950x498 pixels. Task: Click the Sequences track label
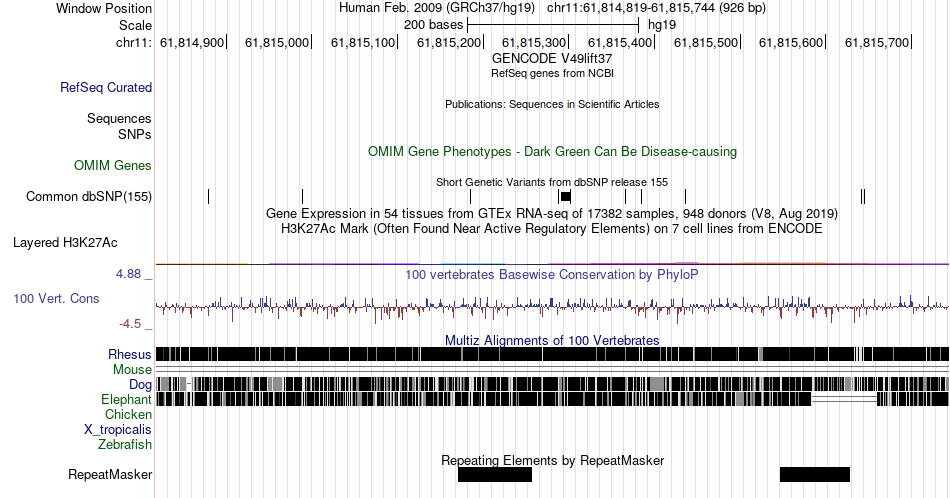click(x=119, y=119)
